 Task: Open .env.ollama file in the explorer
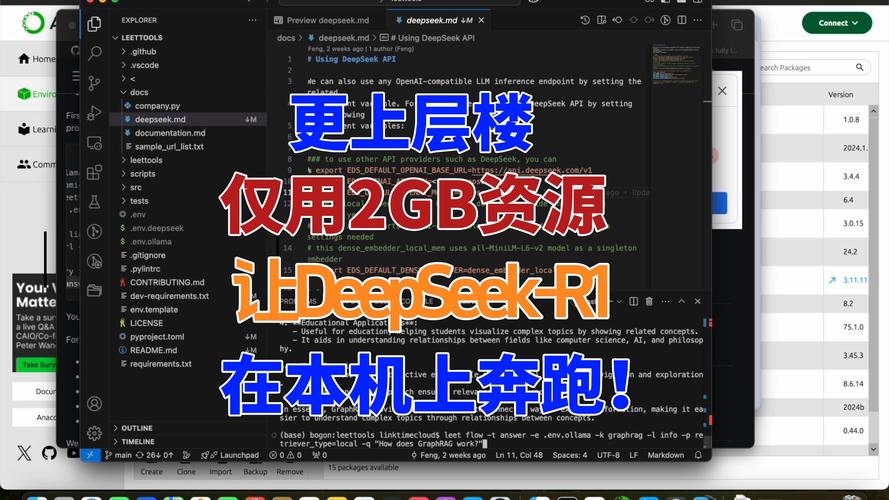[x=150, y=241]
